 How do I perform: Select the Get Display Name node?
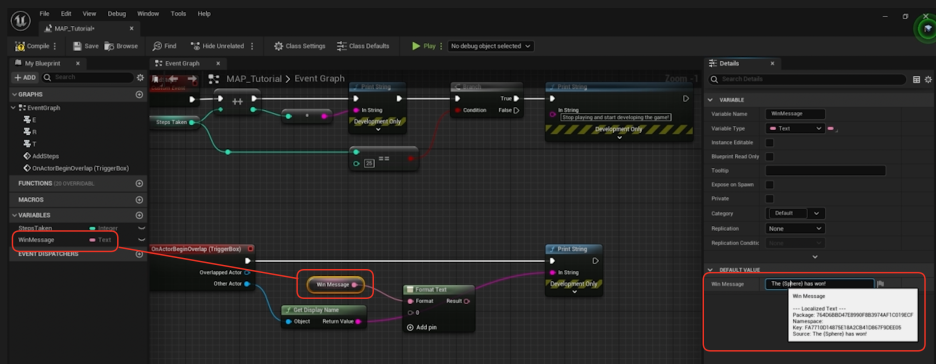pyautogui.click(x=323, y=316)
